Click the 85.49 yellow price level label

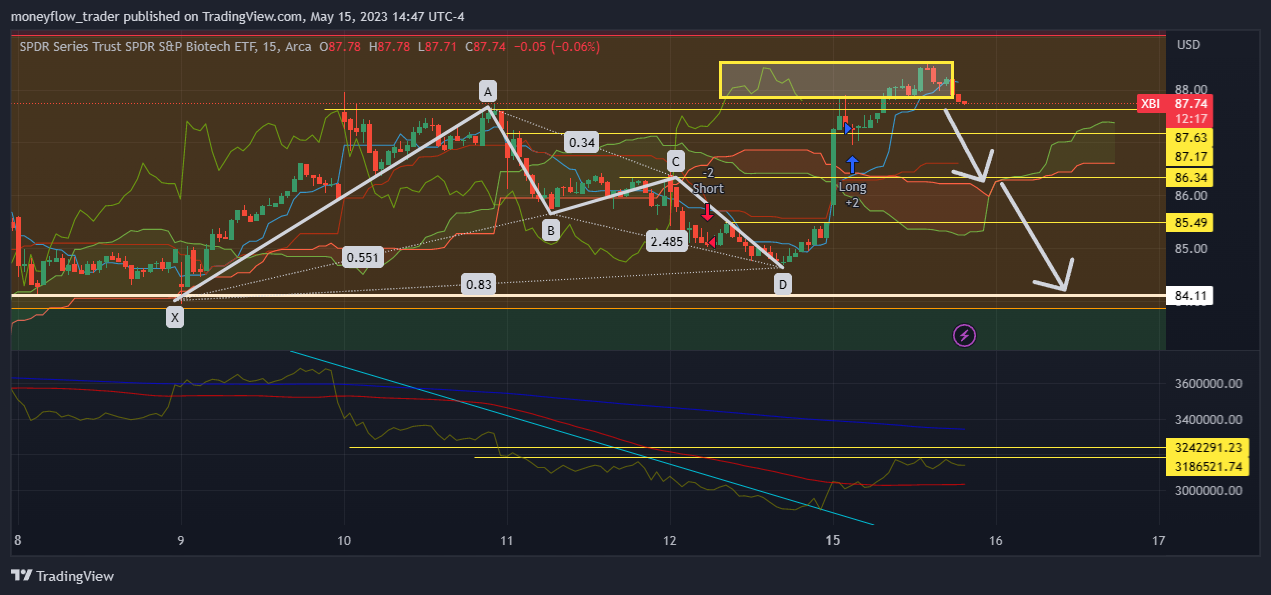[1190, 222]
